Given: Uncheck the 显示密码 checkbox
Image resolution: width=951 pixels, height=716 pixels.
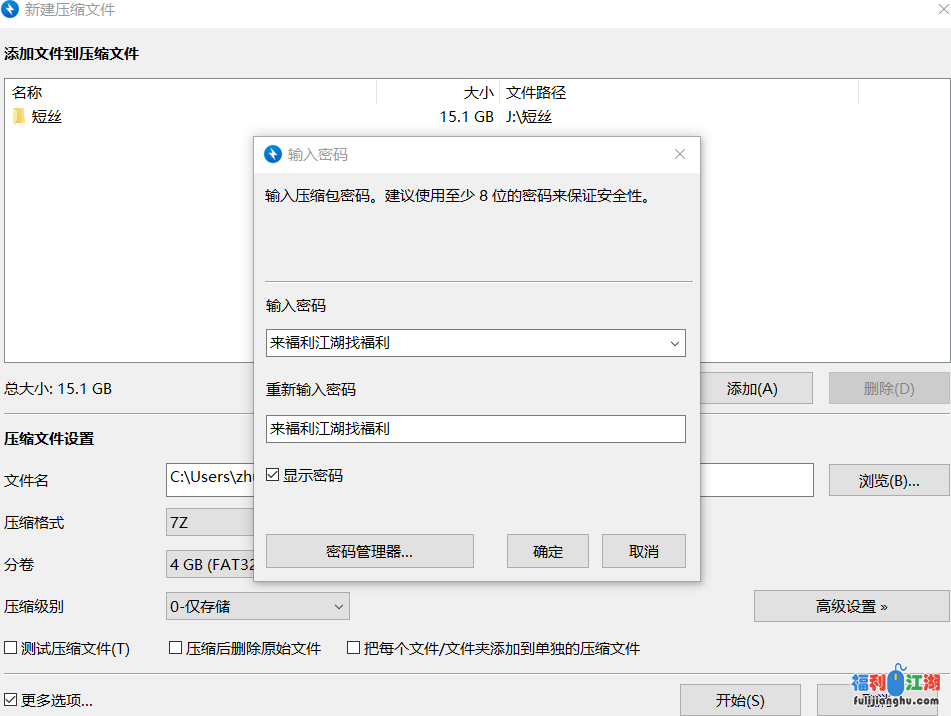Looking at the screenshot, I should (x=273, y=476).
